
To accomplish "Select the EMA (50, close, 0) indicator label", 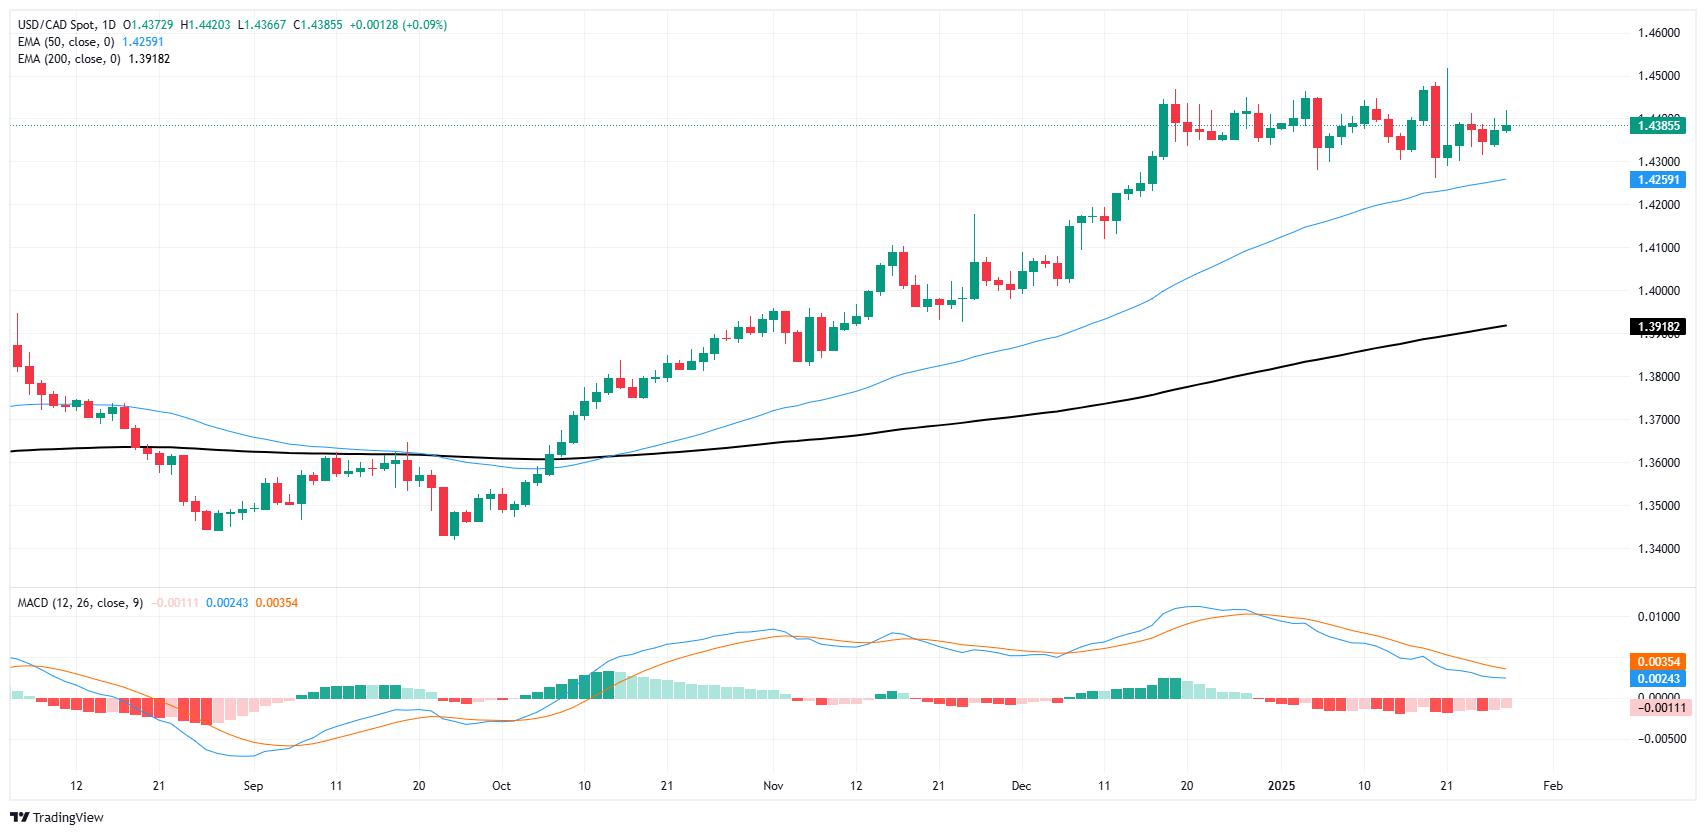I will (66, 42).
